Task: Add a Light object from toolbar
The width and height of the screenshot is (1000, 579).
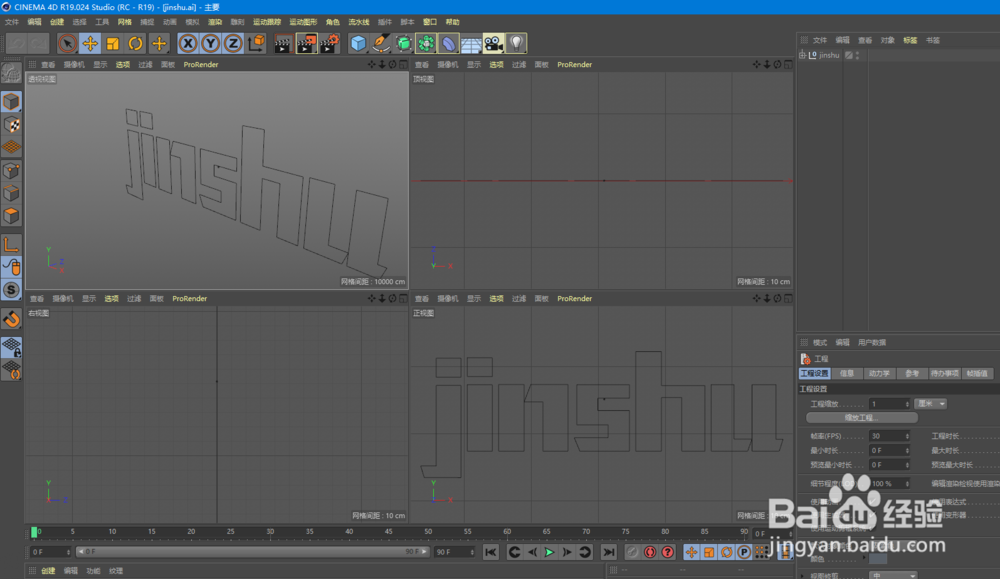Action: tap(516, 43)
